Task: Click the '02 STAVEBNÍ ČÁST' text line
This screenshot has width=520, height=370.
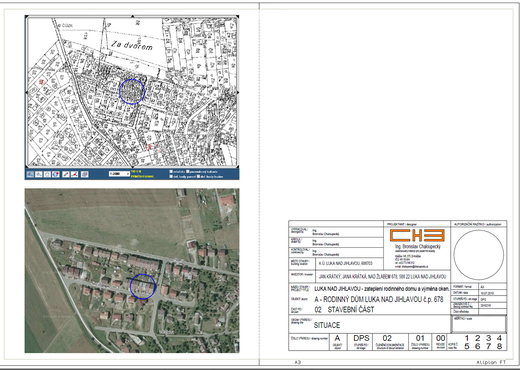Action: (344, 310)
